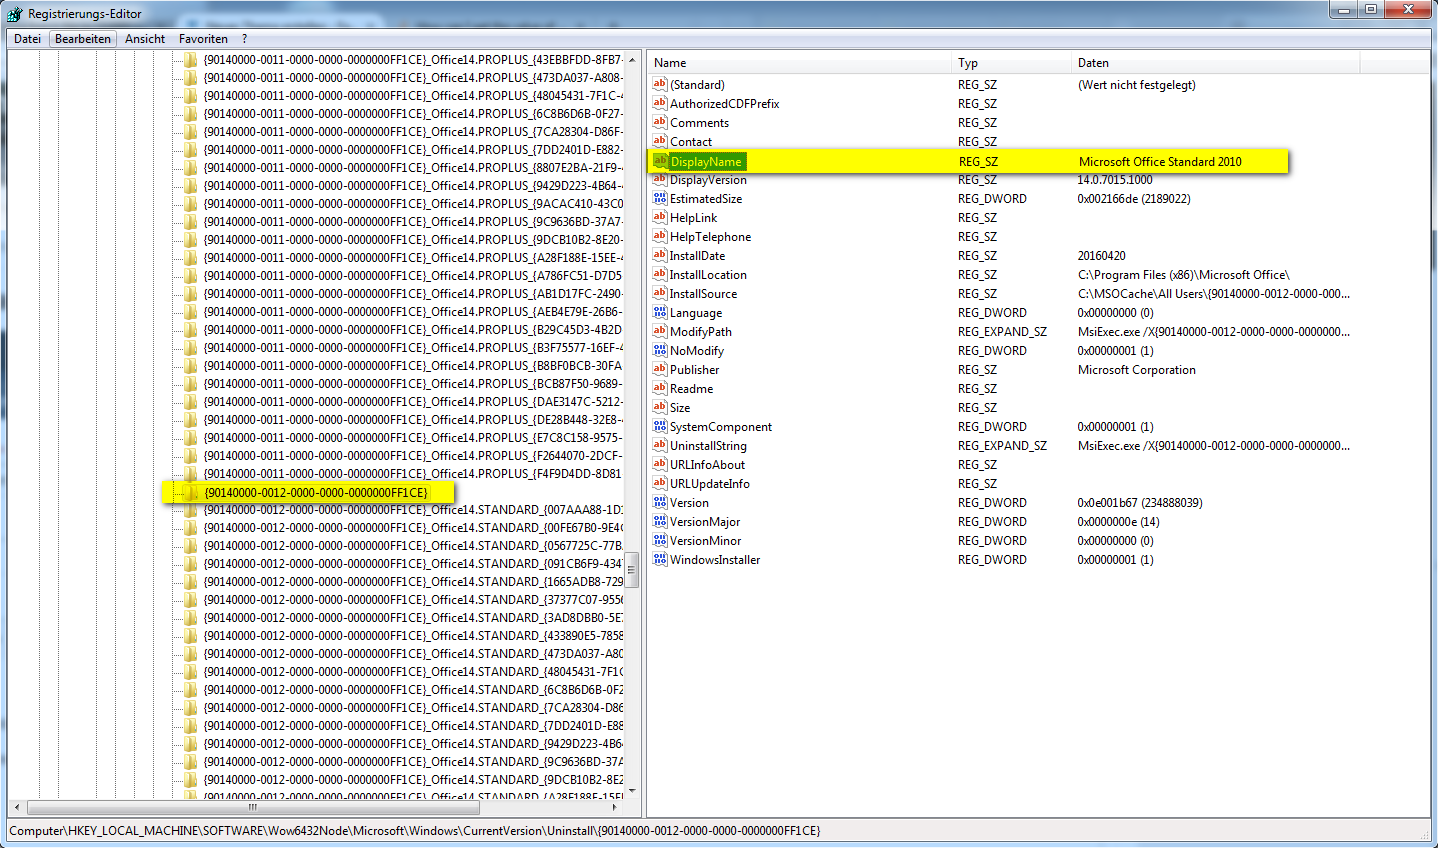Viewport: 1438px width, 848px height.
Task: Sort values by the Name column header
Action: 799,62
